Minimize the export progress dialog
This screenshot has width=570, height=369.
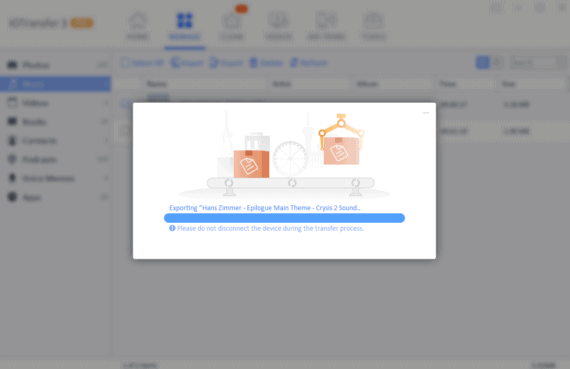click(x=426, y=113)
